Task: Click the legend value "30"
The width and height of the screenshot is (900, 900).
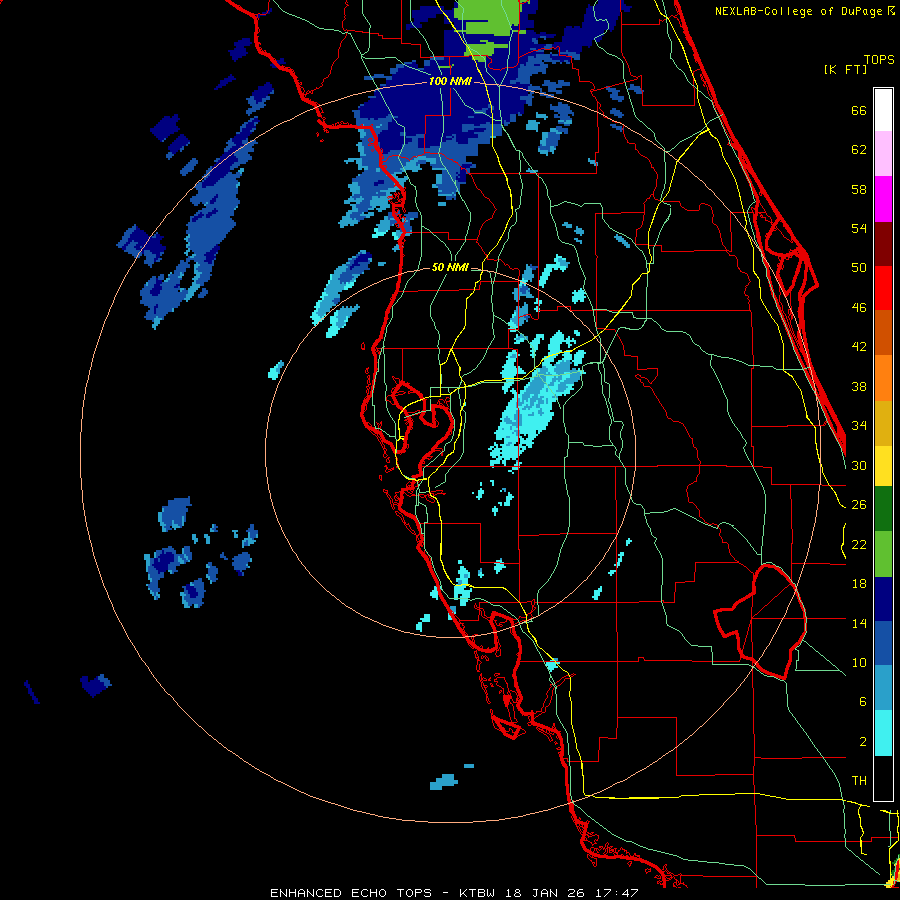Action: tap(859, 465)
